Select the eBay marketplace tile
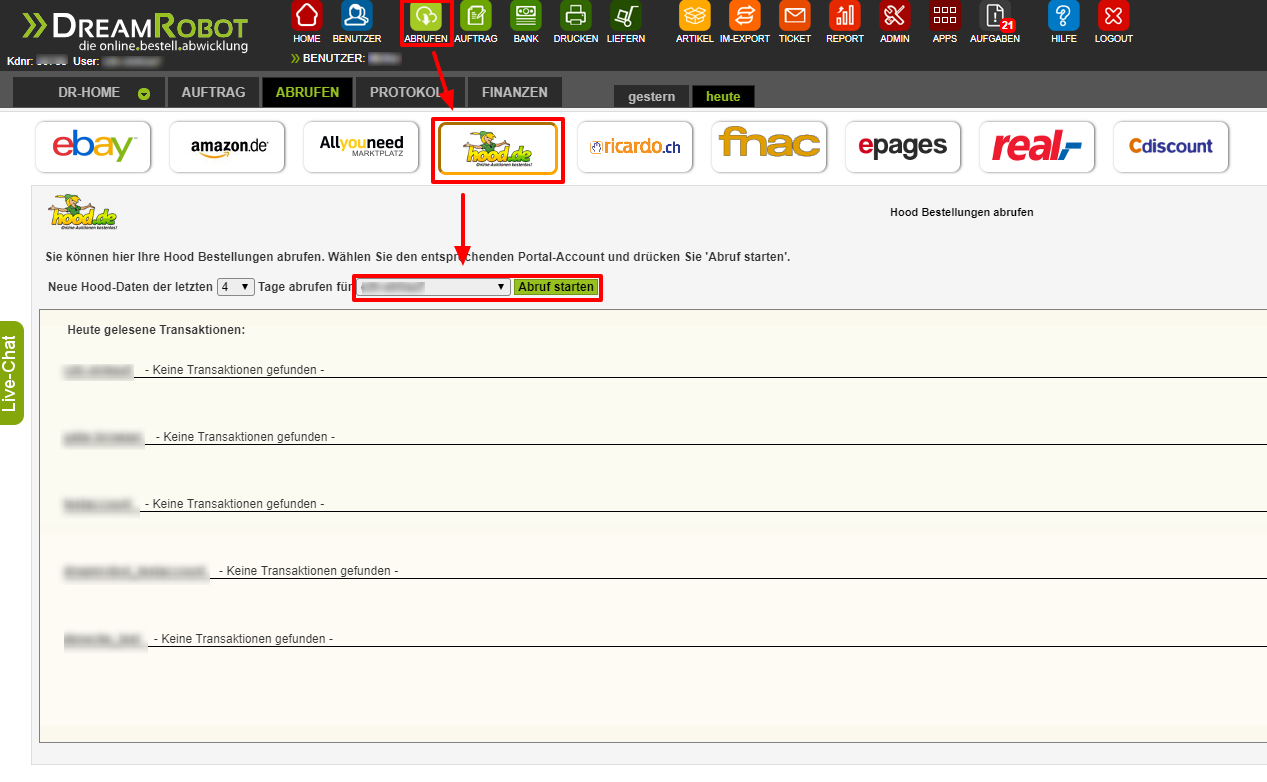The height and width of the screenshot is (782, 1267). 93,147
